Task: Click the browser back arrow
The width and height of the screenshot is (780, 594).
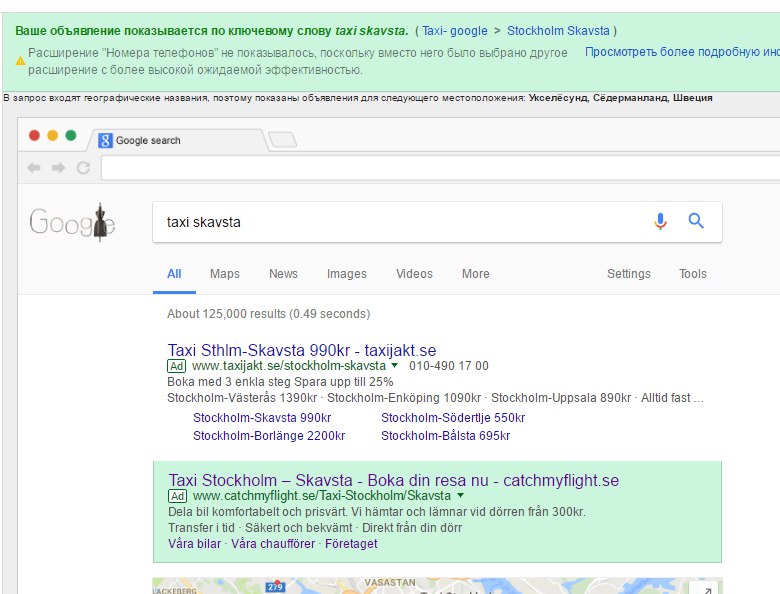Action: 34,168
